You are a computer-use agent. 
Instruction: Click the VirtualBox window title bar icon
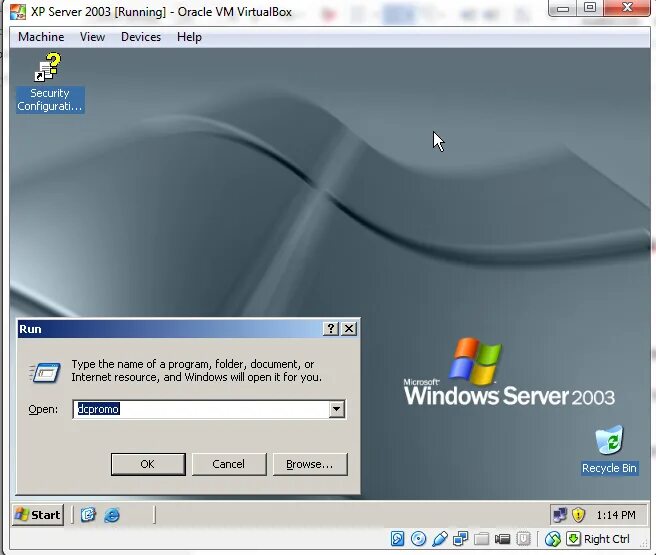[x=18, y=12]
